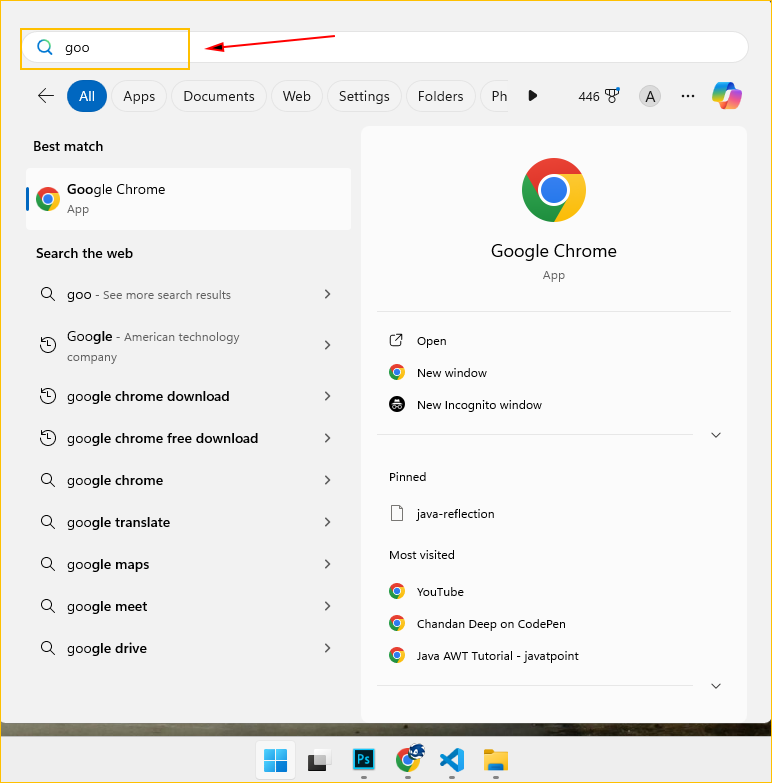Image resolution: width=772 pixels, height=783 pixels.
Task: Open Photoshop from the taskbar
Action: click(363, 760)
